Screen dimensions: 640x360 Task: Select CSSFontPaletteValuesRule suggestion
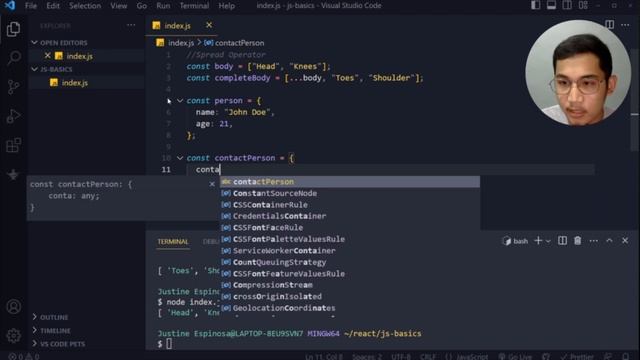point(350,239)
